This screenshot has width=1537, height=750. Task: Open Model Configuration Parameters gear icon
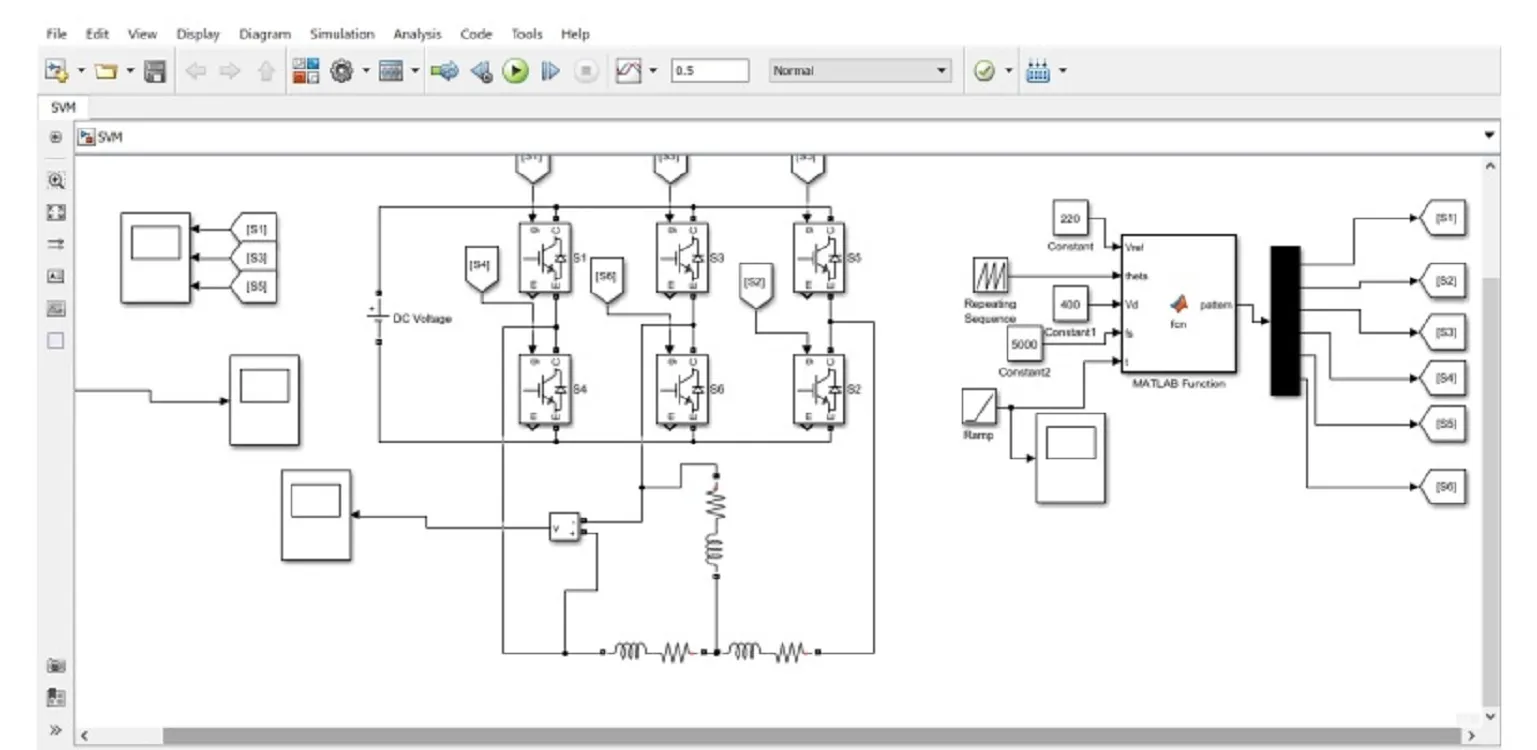point(342,71)
